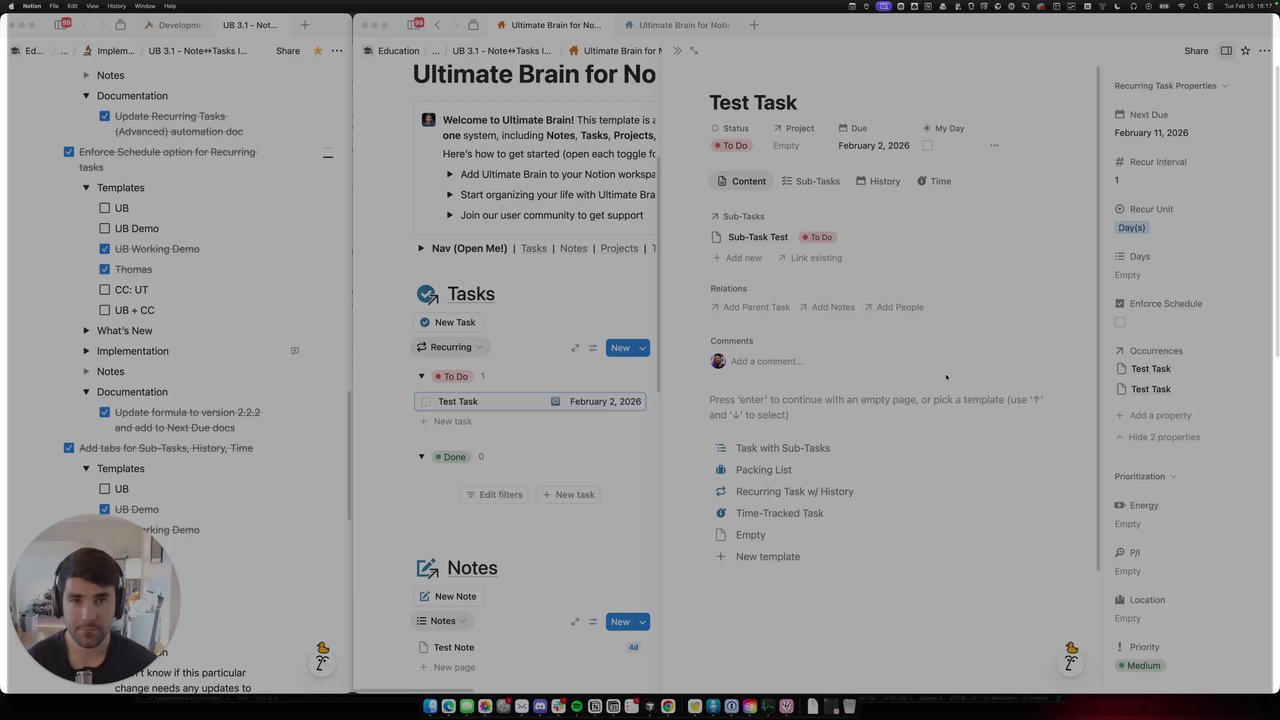This screenshot has width=1280, height=720.
Task: Click Add Parent Task relation
Action: (x=751, y=307)
